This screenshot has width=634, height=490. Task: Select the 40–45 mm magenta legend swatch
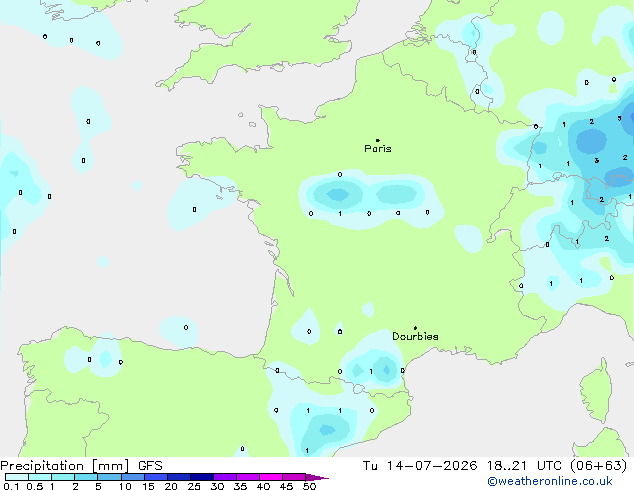point(271,477)
